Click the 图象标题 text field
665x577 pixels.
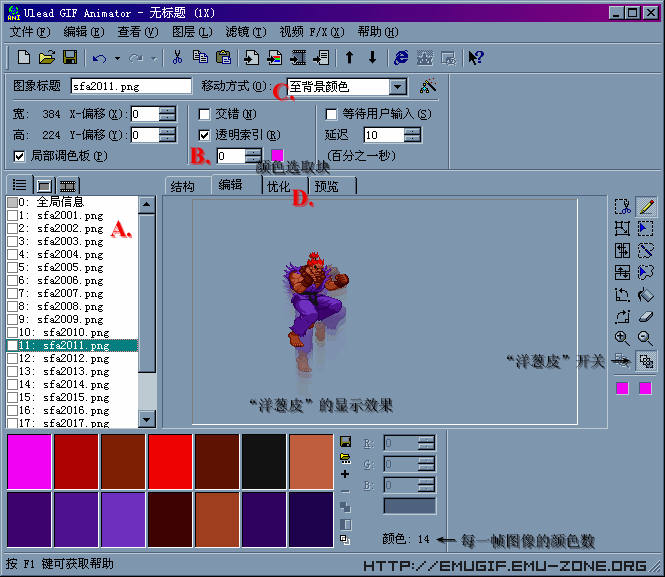coord(130,87)
